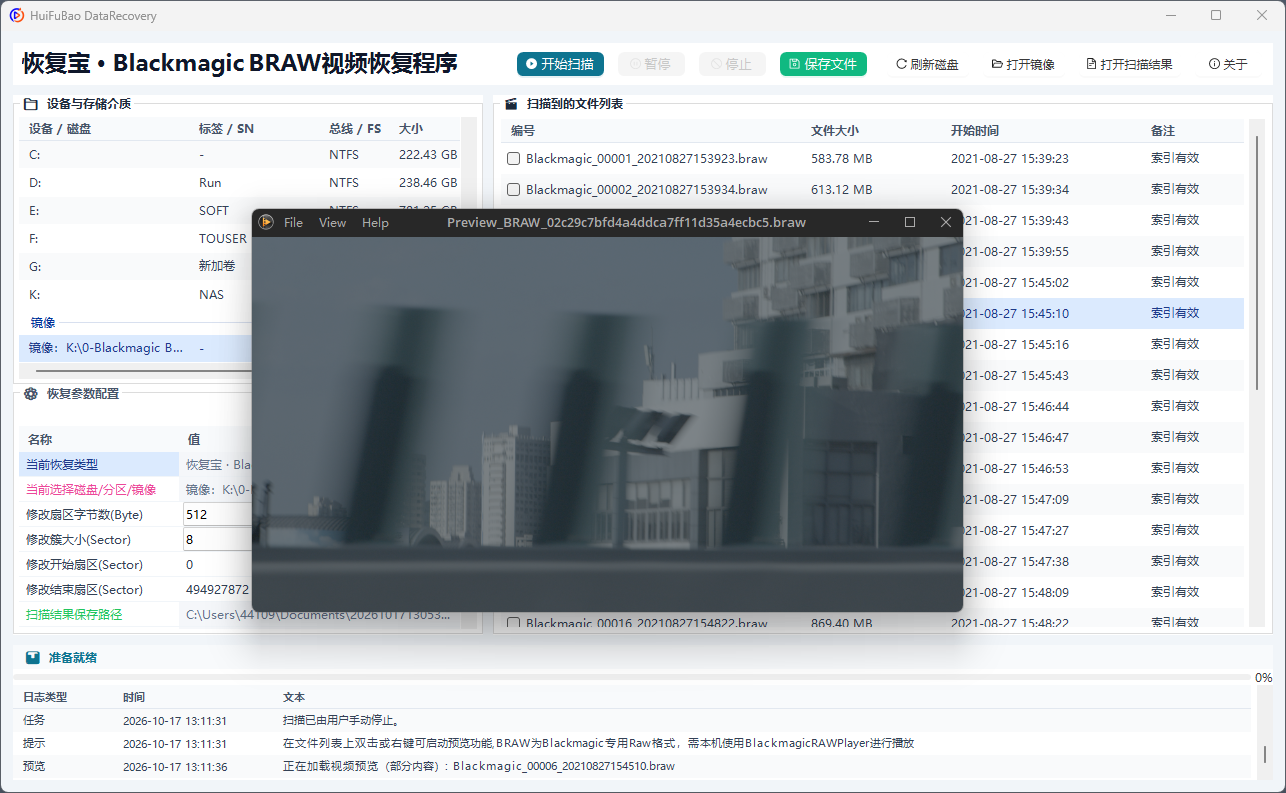Select the 当前恢复类型 parameter row

[136, 464]
